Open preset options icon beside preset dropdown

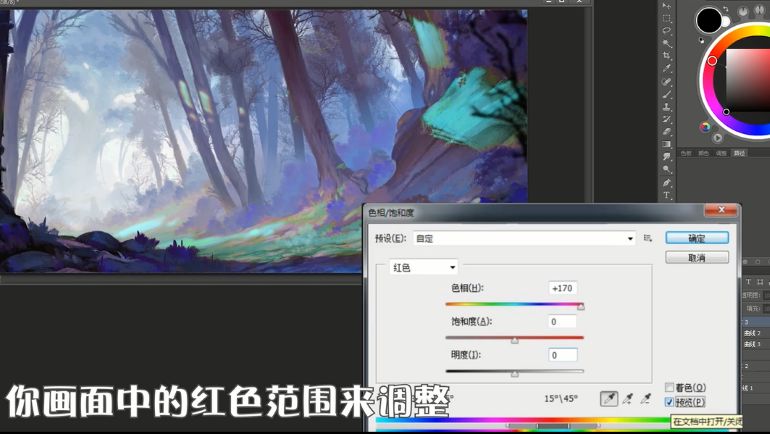point(648,238)
